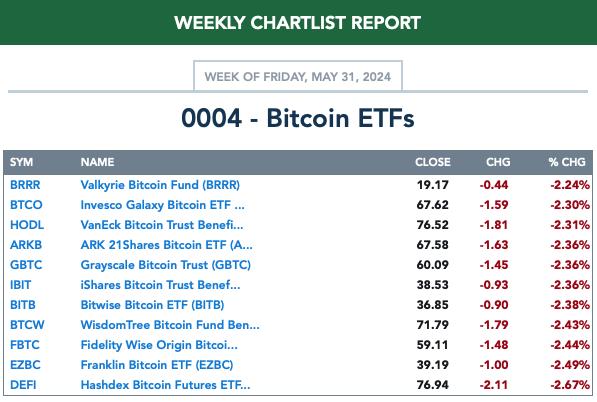Open Bitwise Bitcoin ETF (BITB) link
Viewport: 597px width, 402px height.
tap(152, 305)
